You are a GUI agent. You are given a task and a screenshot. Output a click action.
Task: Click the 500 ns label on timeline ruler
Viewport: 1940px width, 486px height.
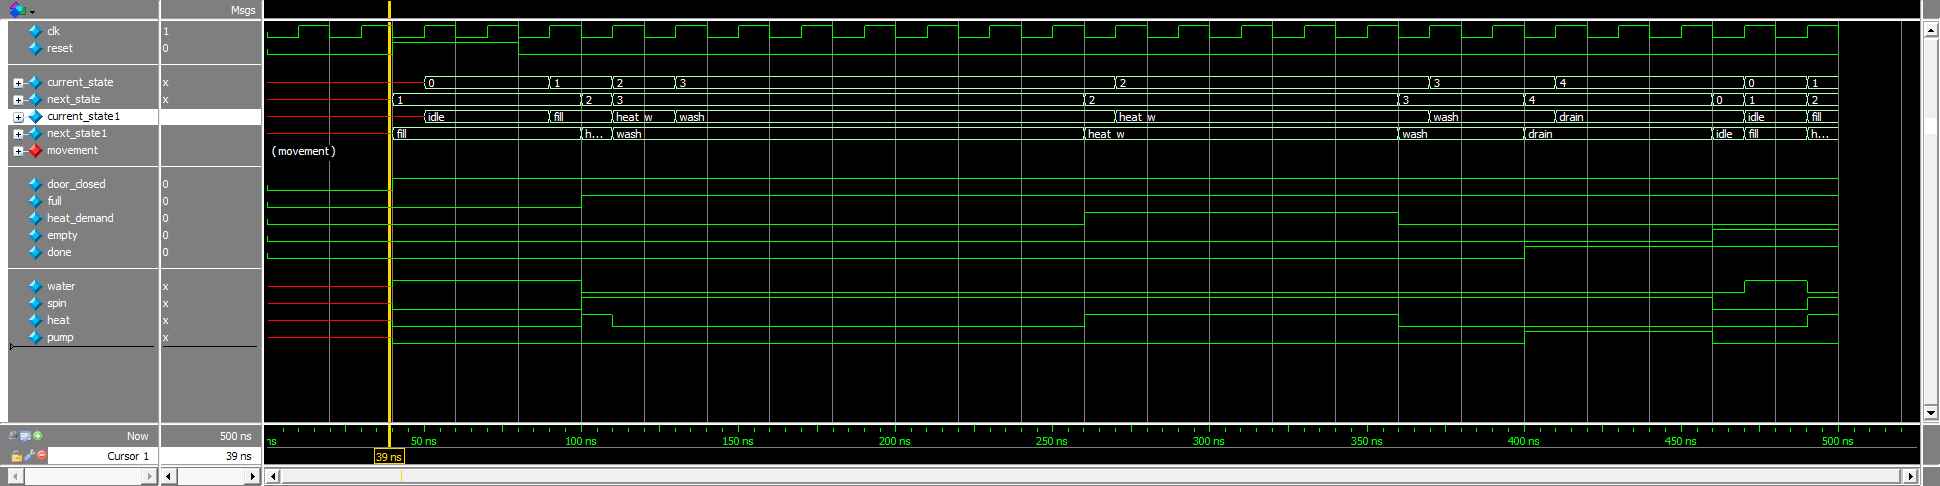1837,441
